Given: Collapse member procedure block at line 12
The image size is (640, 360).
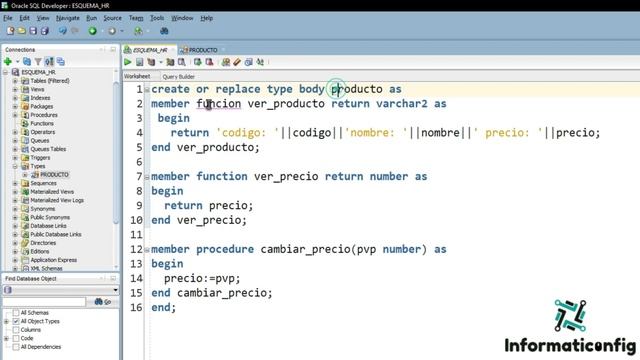Looking at the screenshot, I should [x=147, y=250].
